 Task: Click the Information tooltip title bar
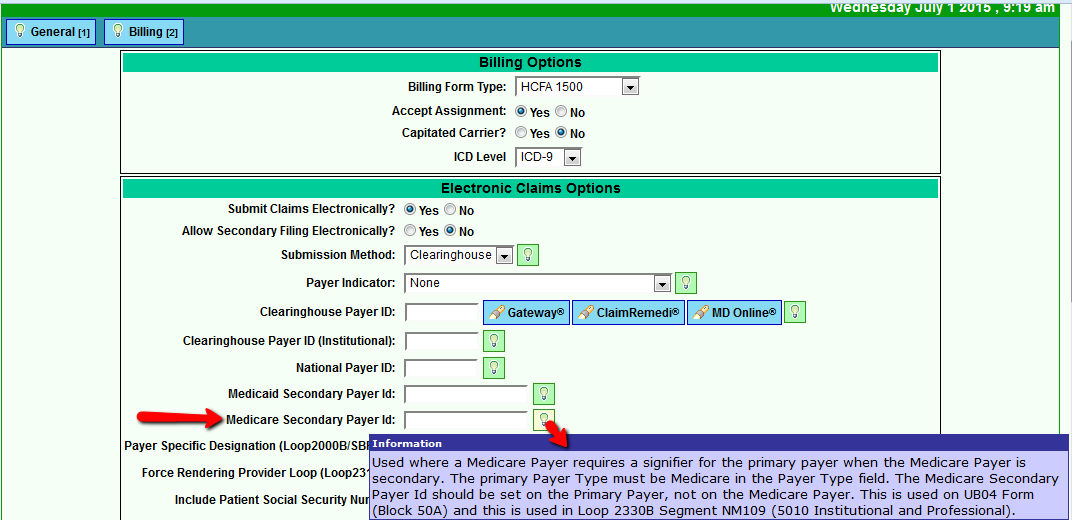tap(719, 443)
